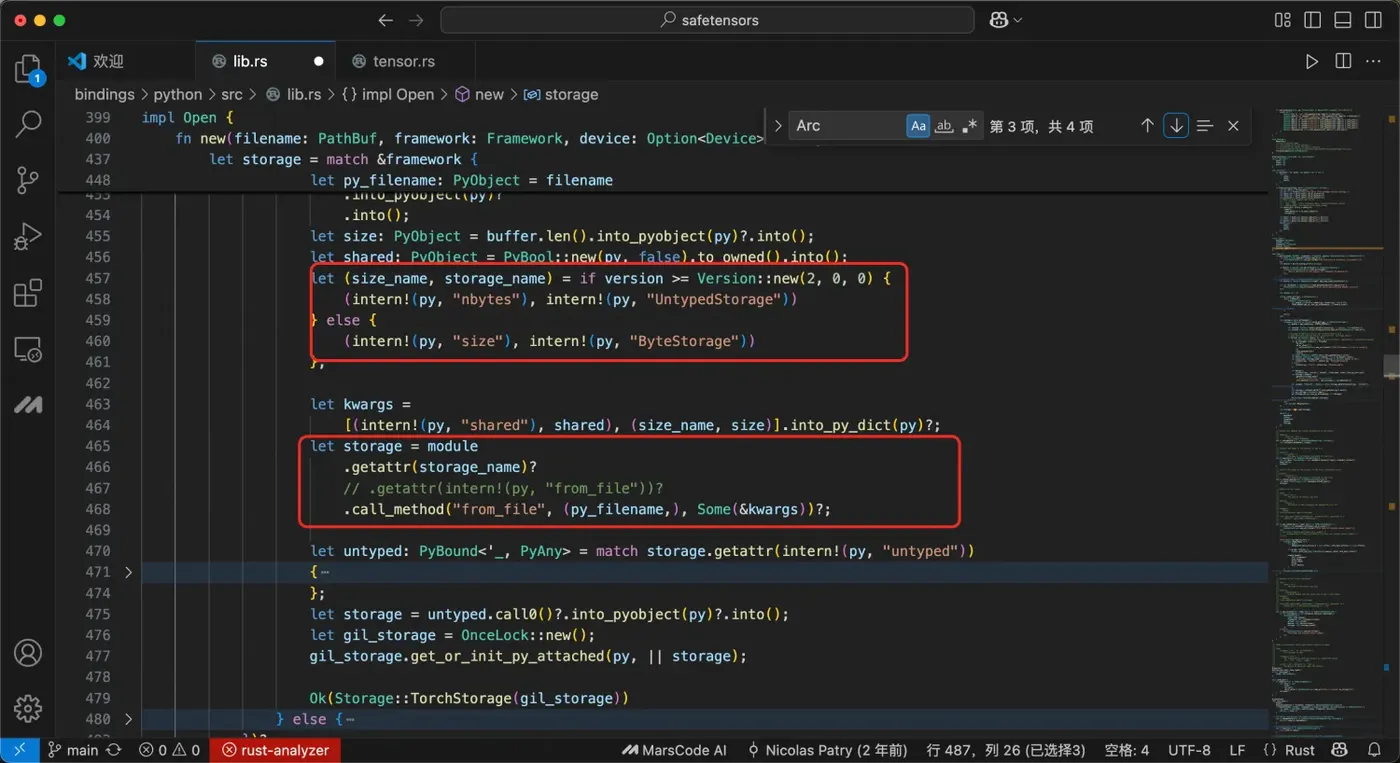The height and width of the screenshot is (763, 1400).
Task: Toggle Match Whole Word in find widget
Action: click(944, 126)
